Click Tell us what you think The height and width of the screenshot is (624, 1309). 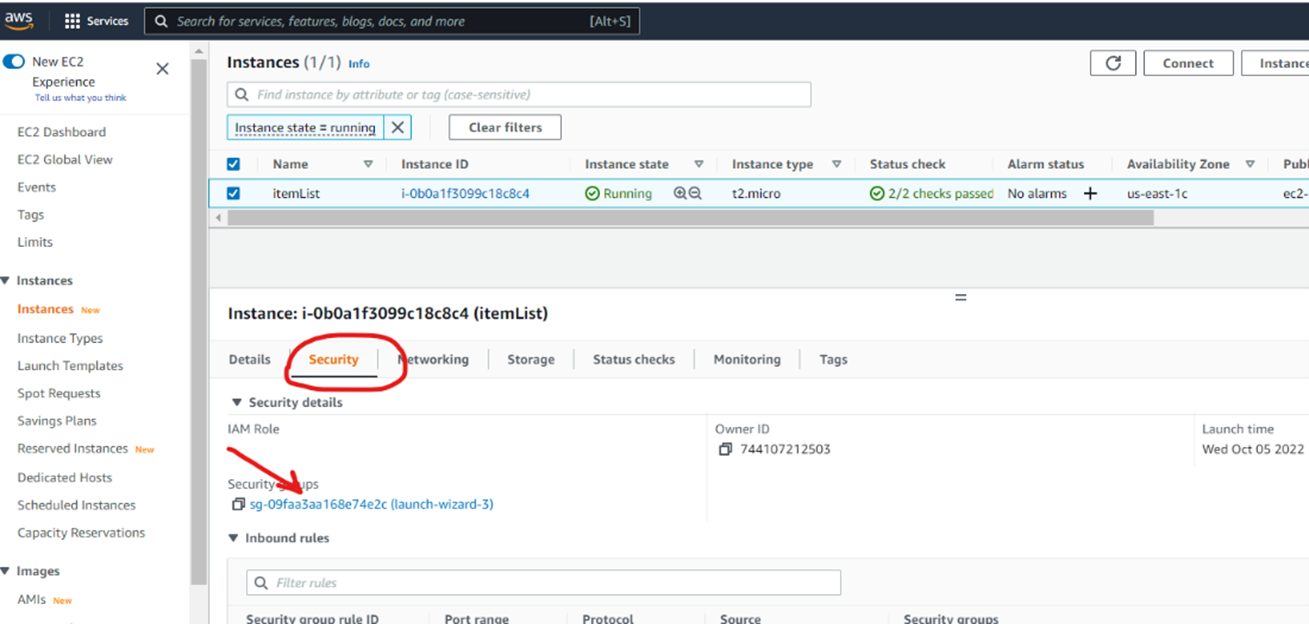81,98
